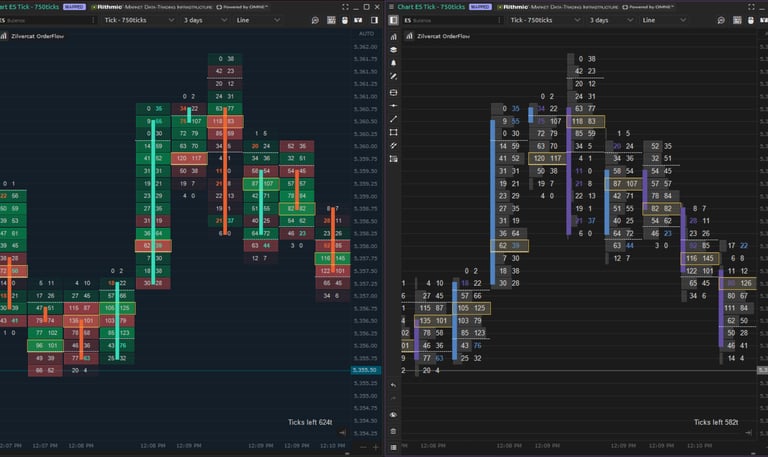
Task: Open the object list tool in right sidebar
Action: coord(393,159)
